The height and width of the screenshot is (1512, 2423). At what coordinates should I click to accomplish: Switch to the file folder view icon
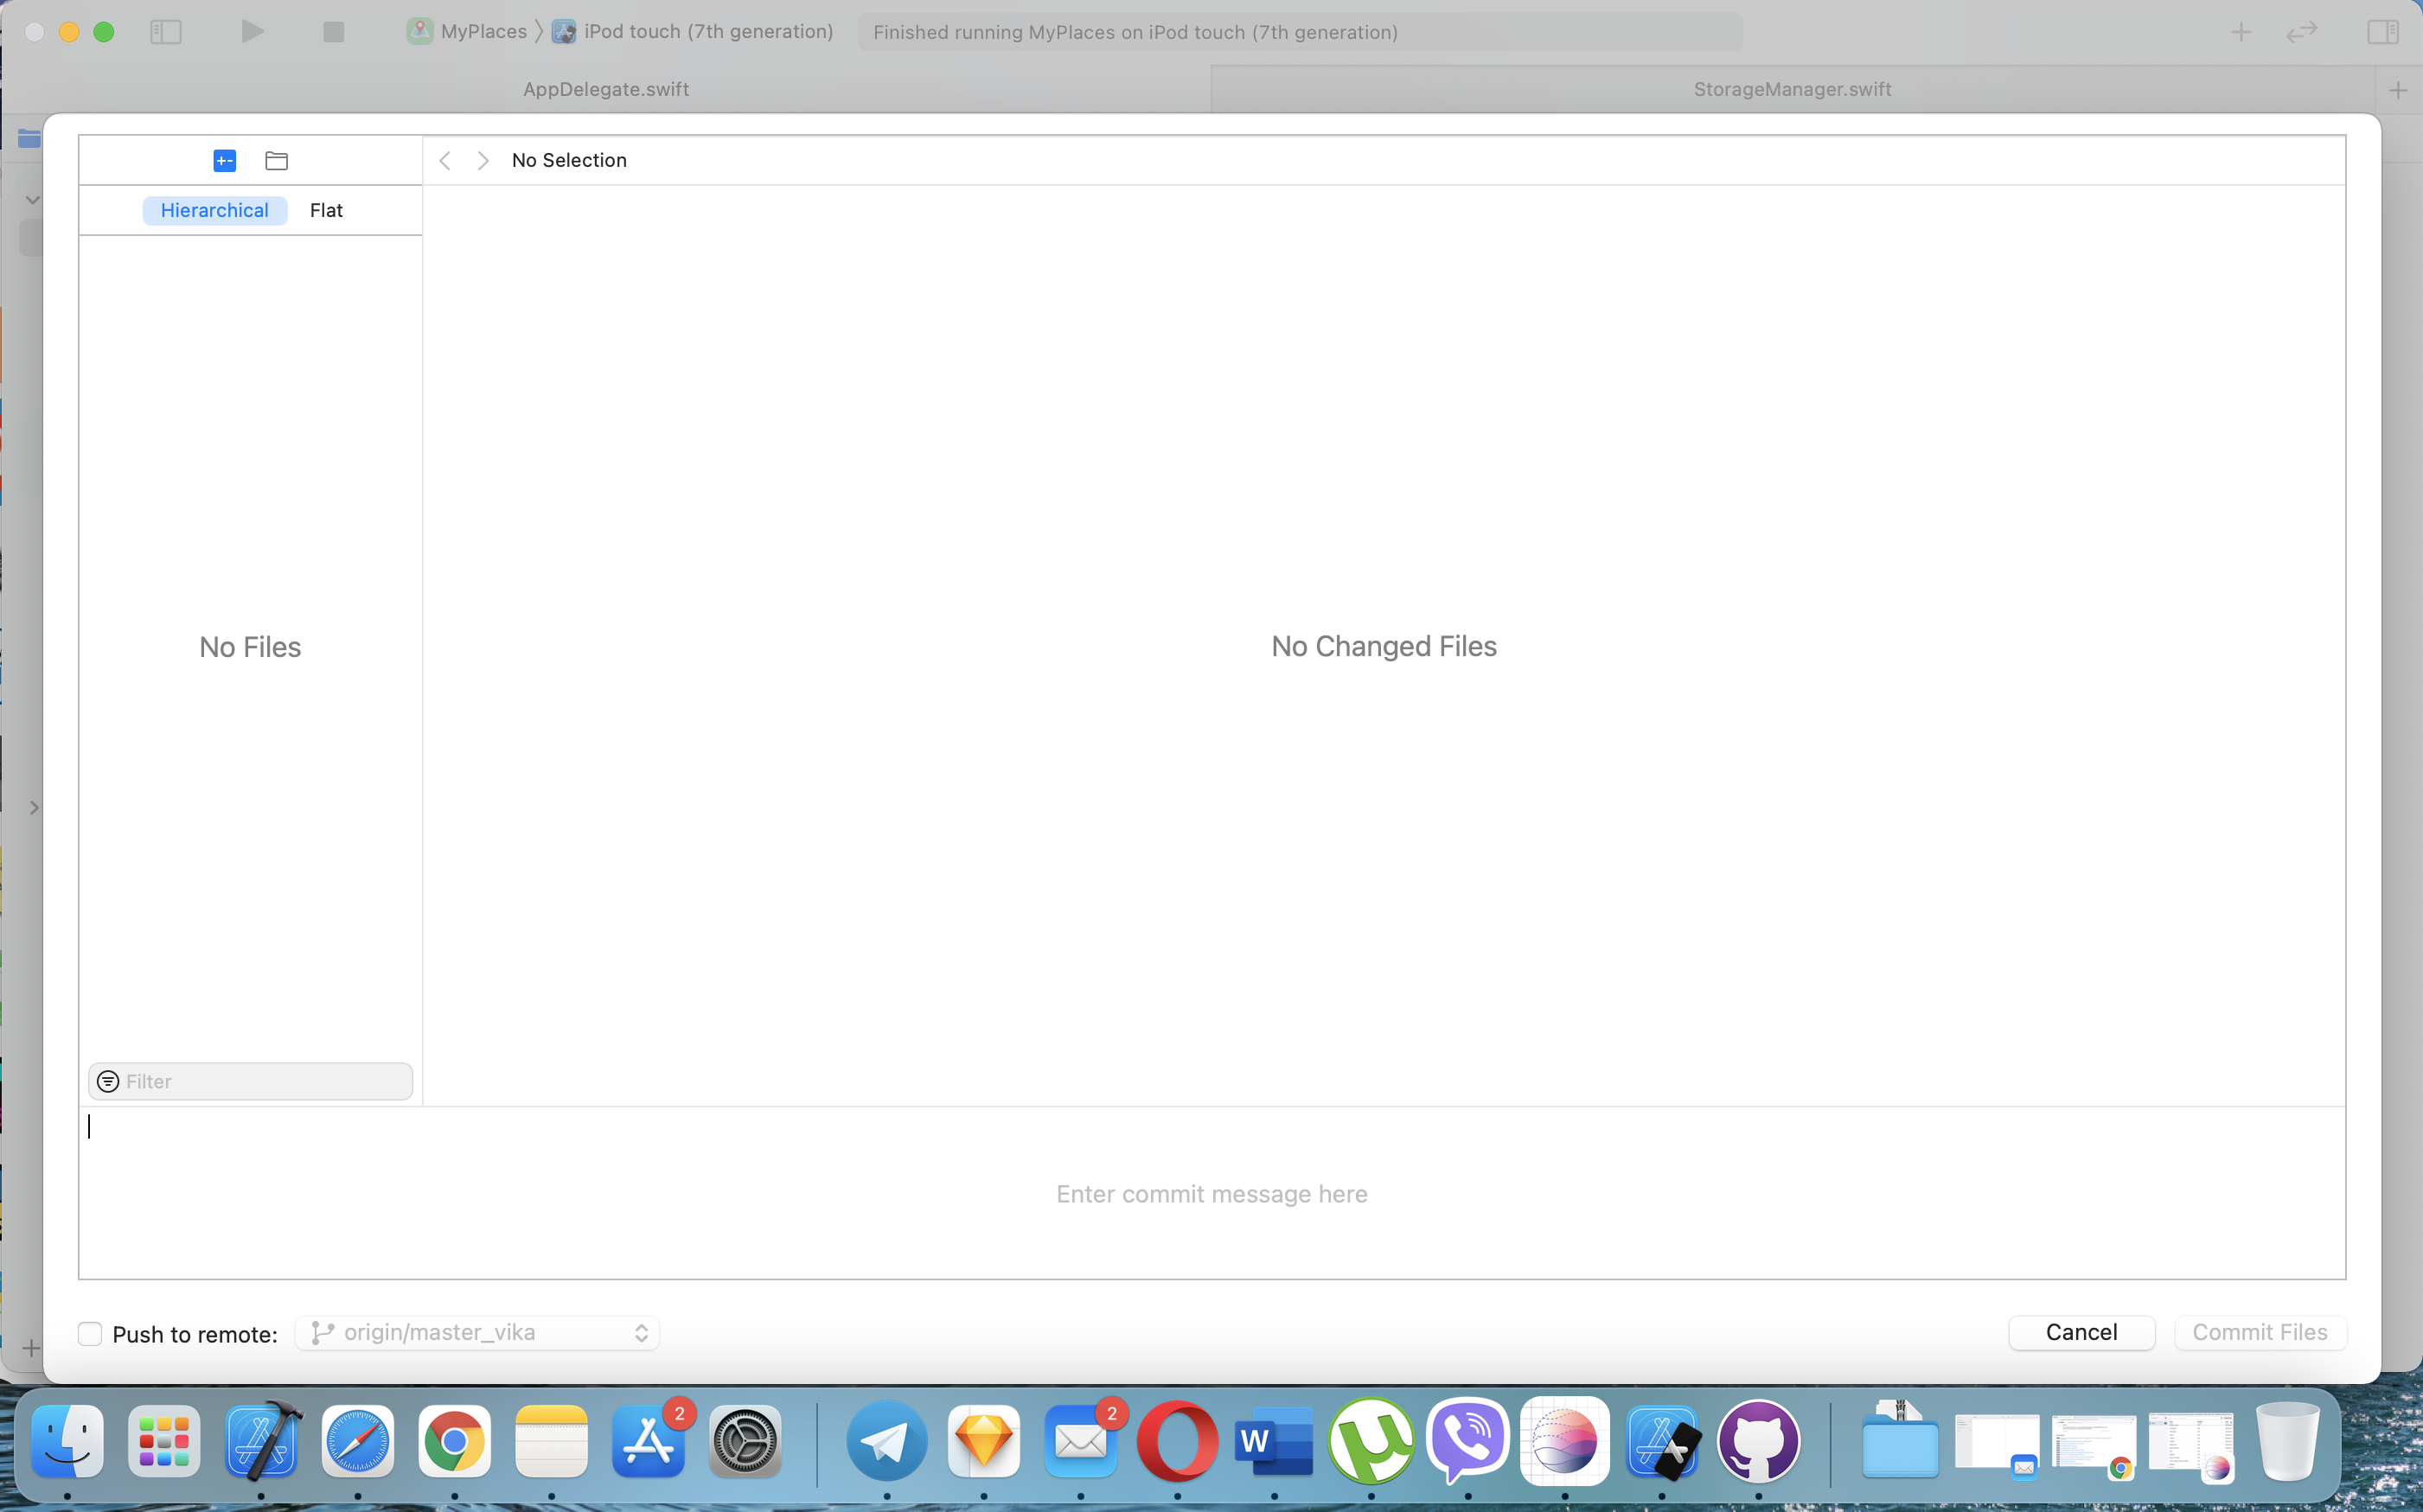coord(276,160)
